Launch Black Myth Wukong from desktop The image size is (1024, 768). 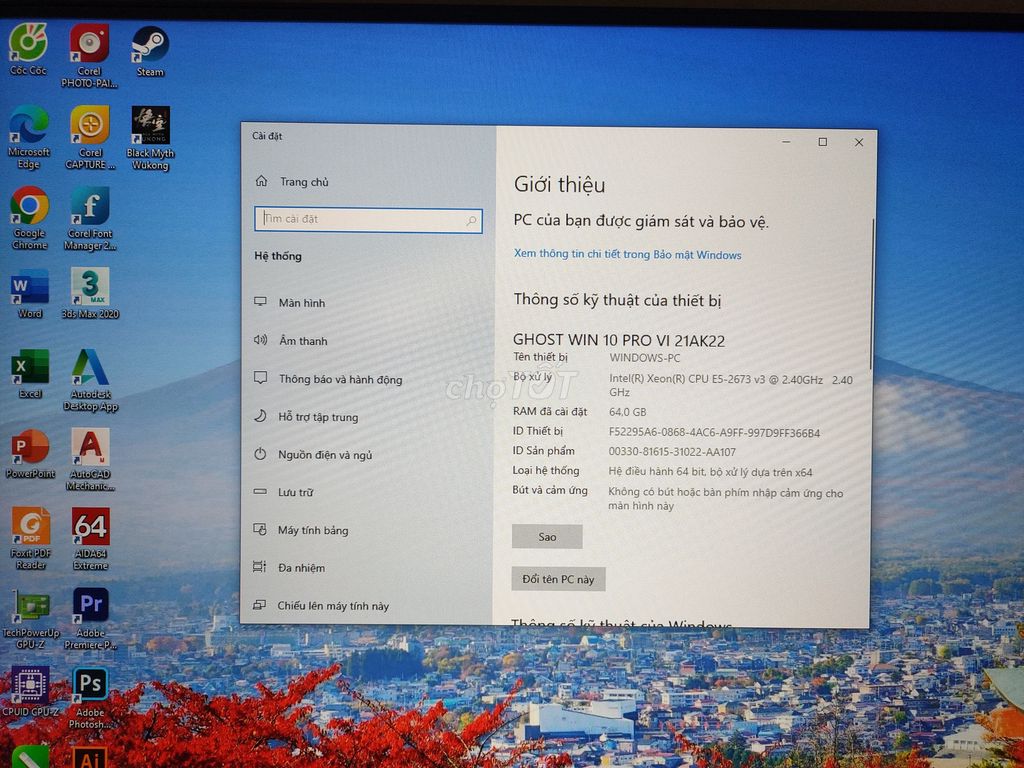click(x=150, y=127)
